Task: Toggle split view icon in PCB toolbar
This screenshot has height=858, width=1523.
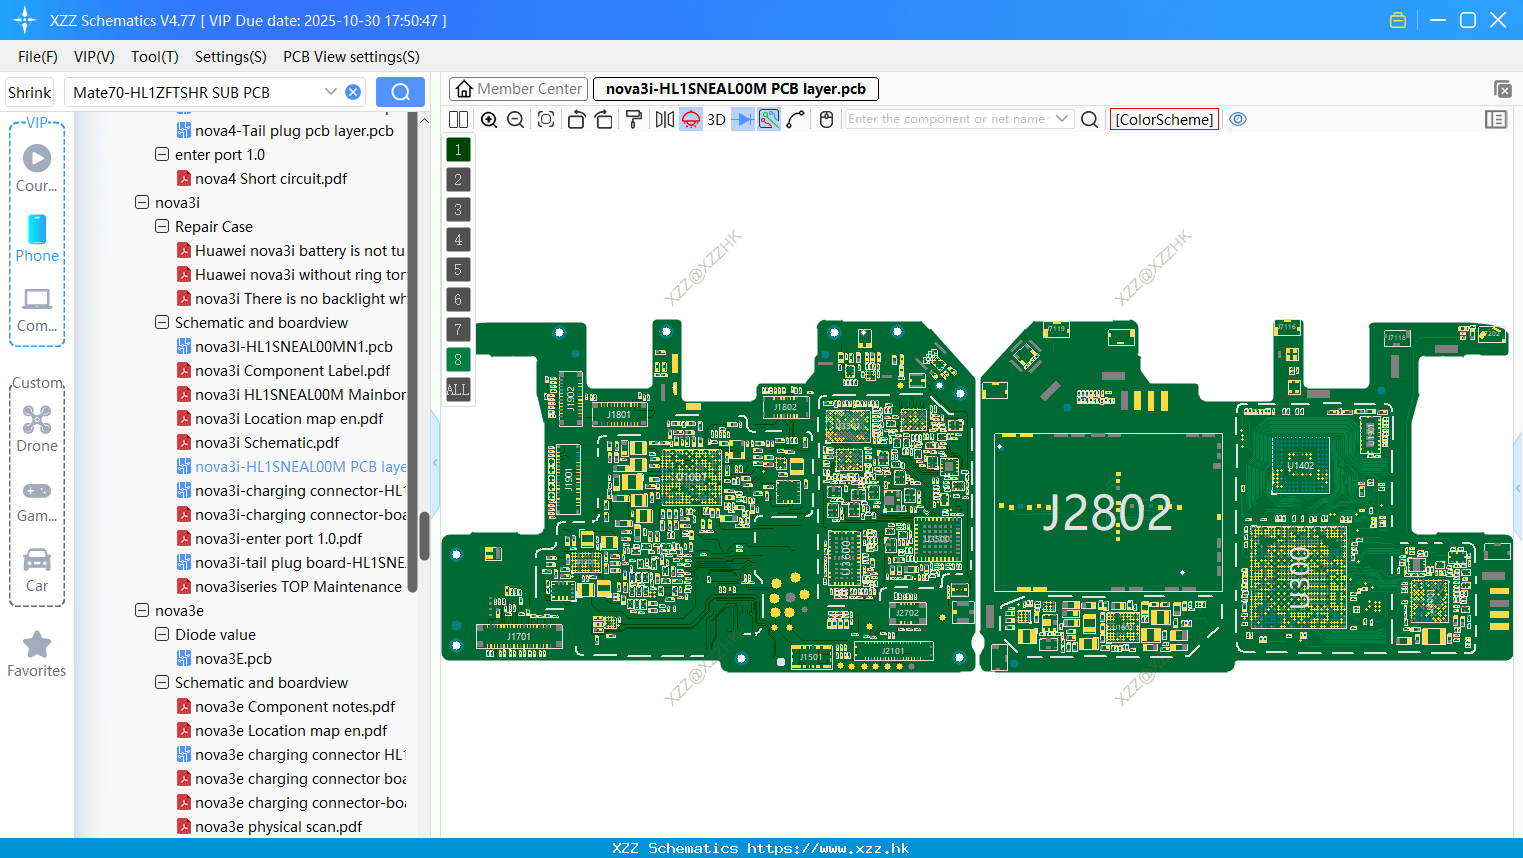Action: coord(458,119)
